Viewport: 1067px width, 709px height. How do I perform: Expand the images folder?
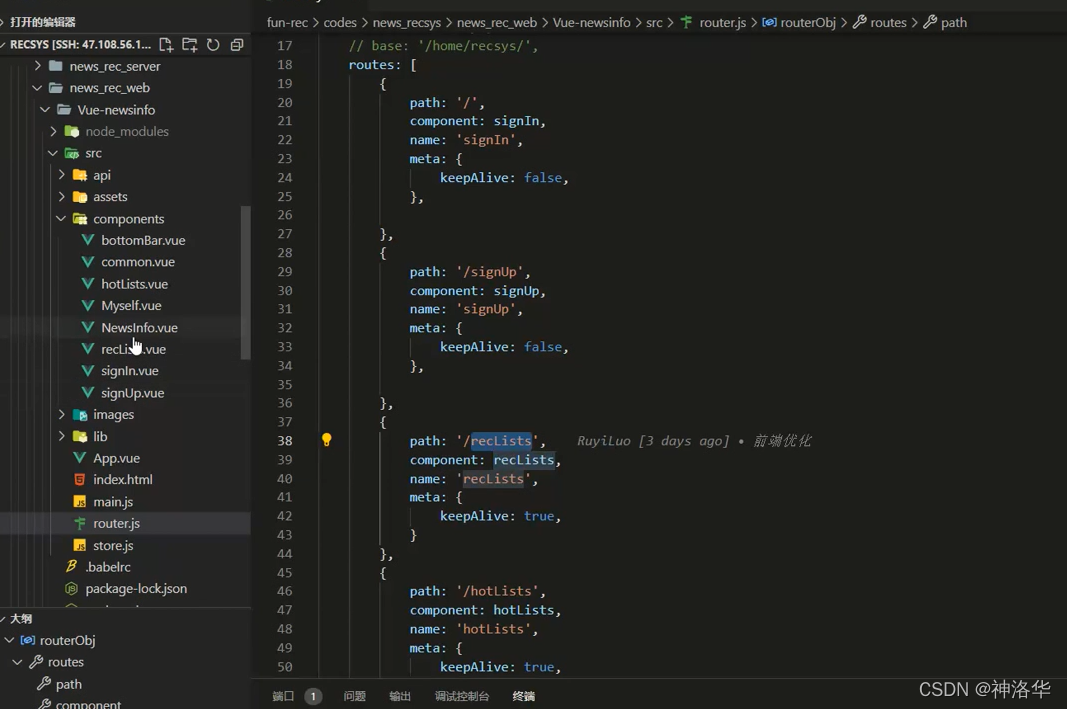point(62,414)
